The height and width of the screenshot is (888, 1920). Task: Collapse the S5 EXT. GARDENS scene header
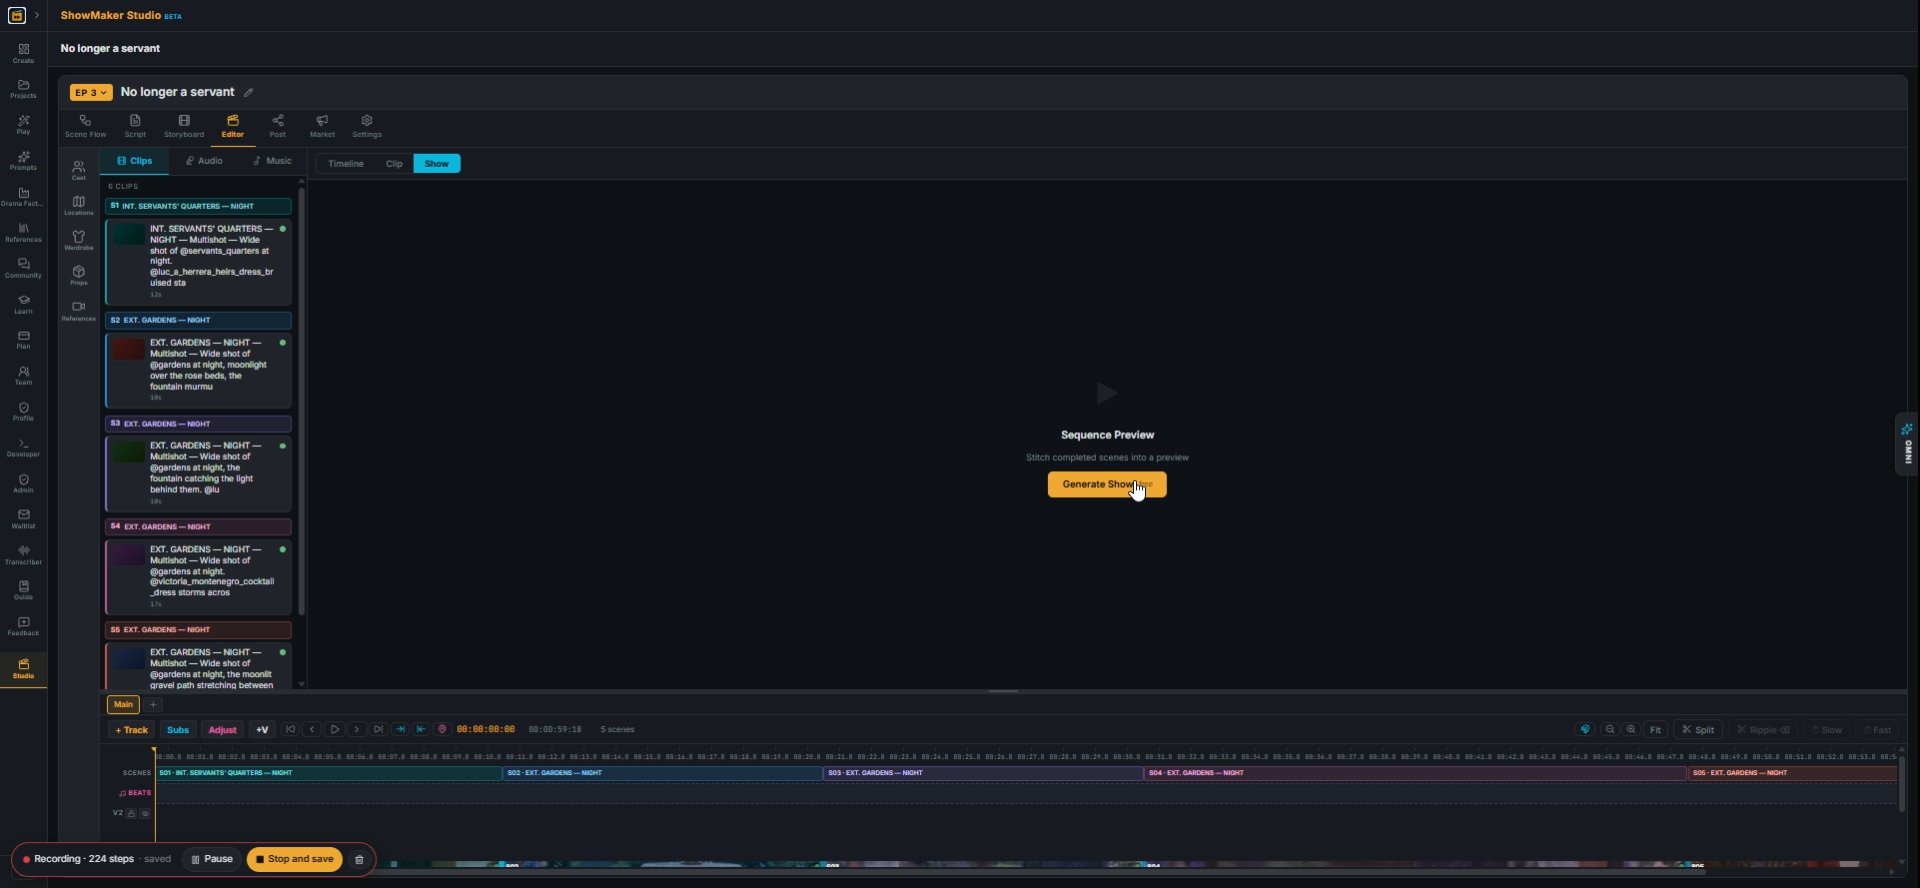[198, 630]
